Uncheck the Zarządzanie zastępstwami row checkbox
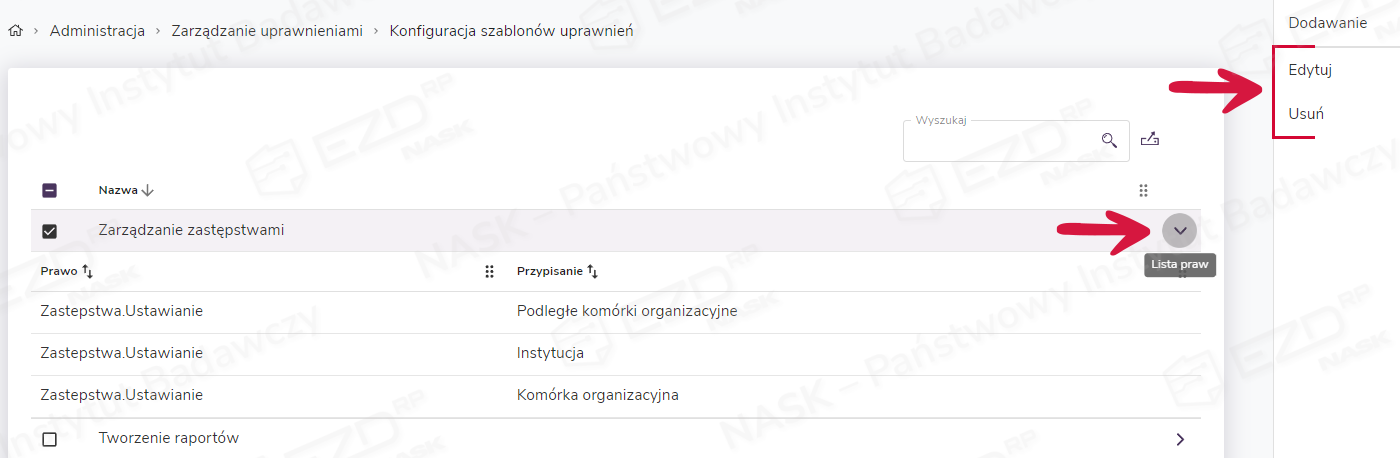 (x=49, y=231)
